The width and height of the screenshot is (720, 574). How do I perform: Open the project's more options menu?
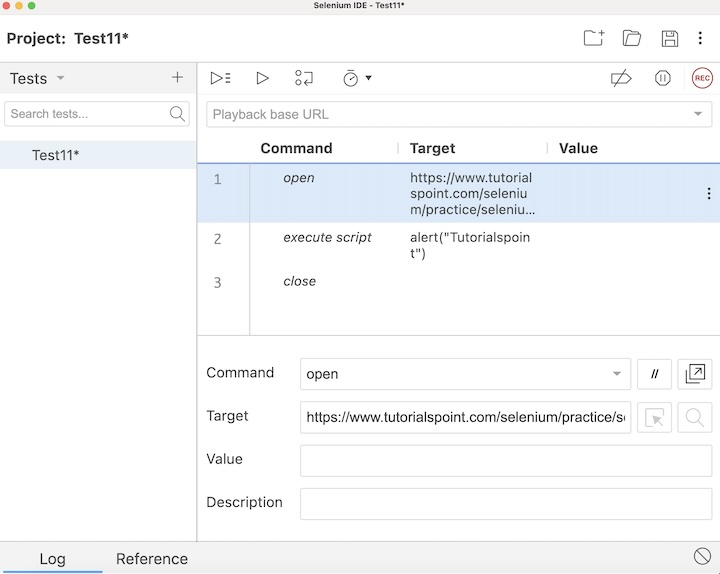pos(700,38)
